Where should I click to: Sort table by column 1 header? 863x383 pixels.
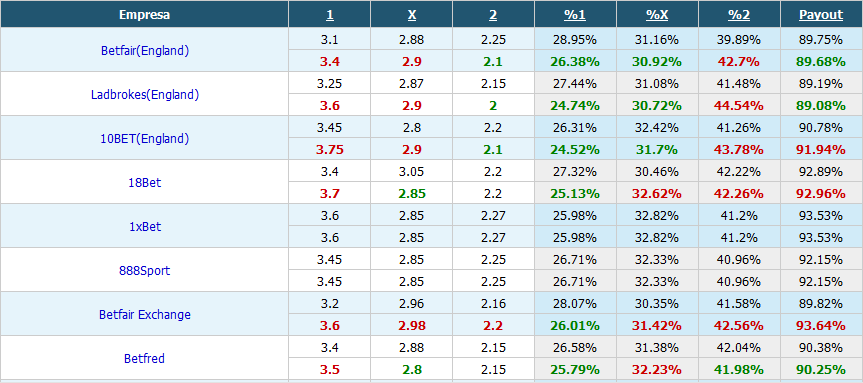point(329,15)
